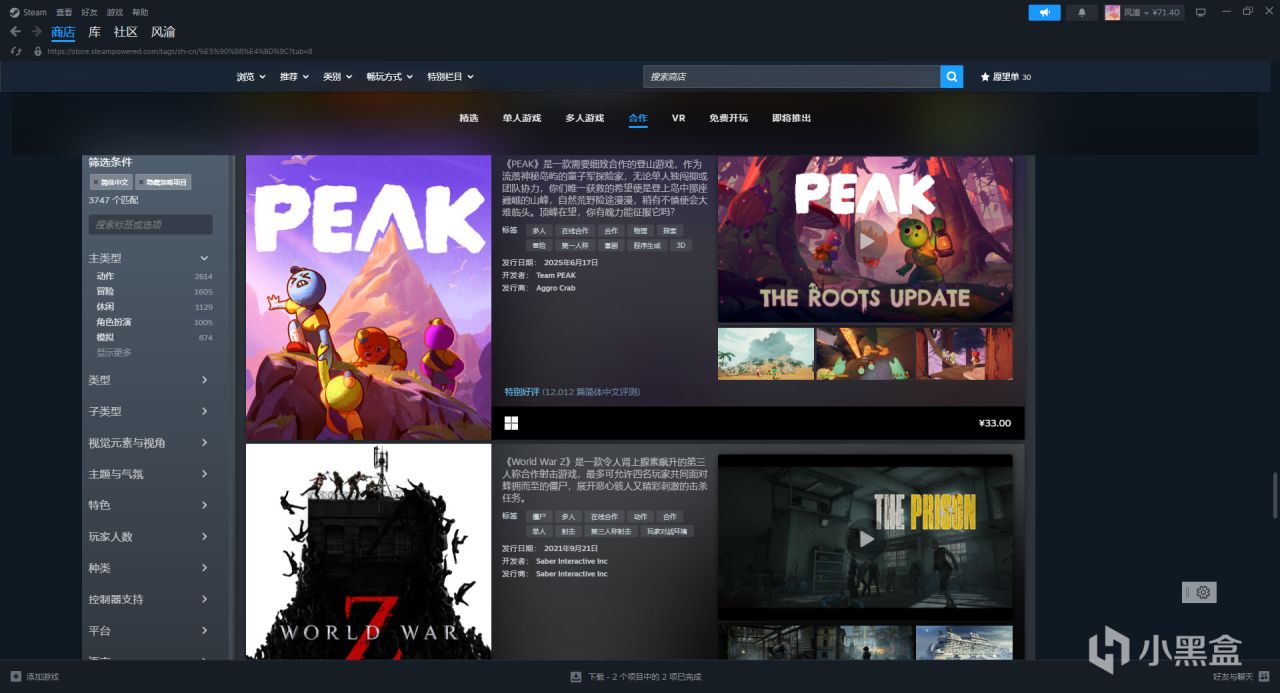Open the 愿望单 wishlist link

pyautogui.click(x=1006, y=77)
